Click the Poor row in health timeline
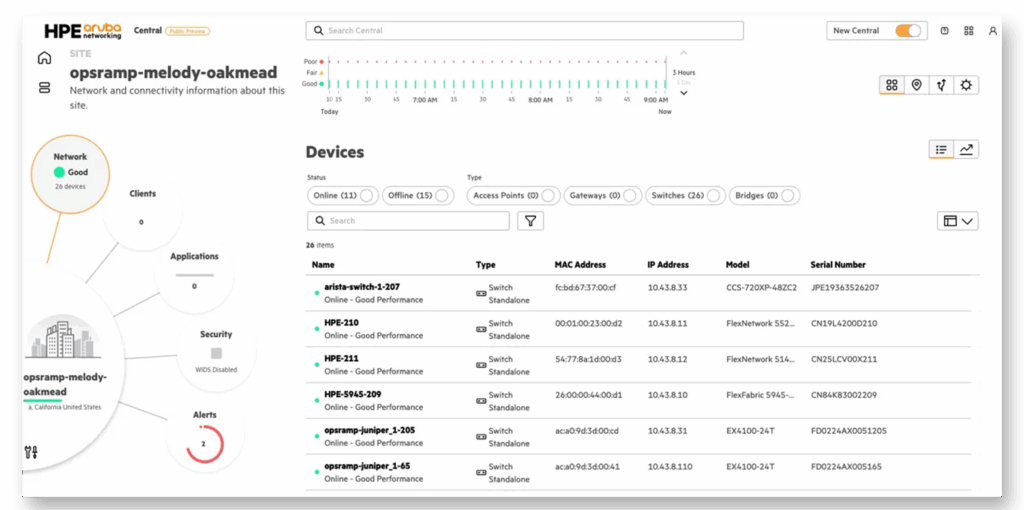The height and width of the screenshot is (510, 1024). click(x=496, y=61)
